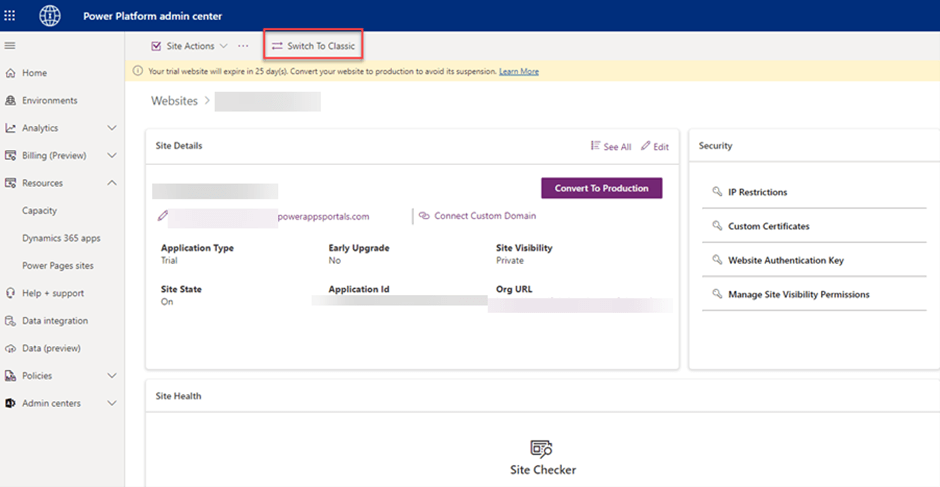Click Websites in the breadcrumb
The height and width of the screenshot is (487, 940).
[174, 101]
